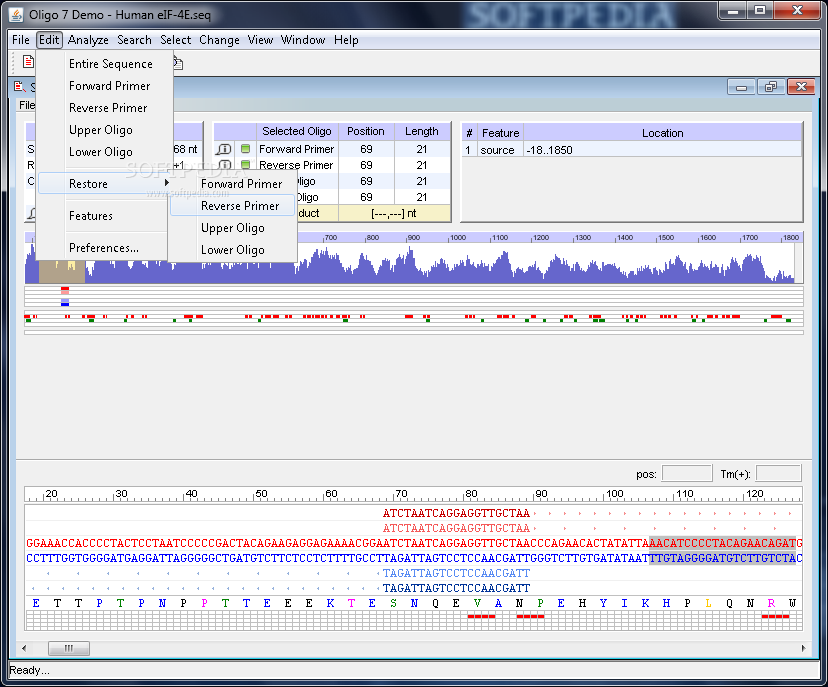Click the sequence window document icon
828x687 pixels.
[x=20, y=87]
